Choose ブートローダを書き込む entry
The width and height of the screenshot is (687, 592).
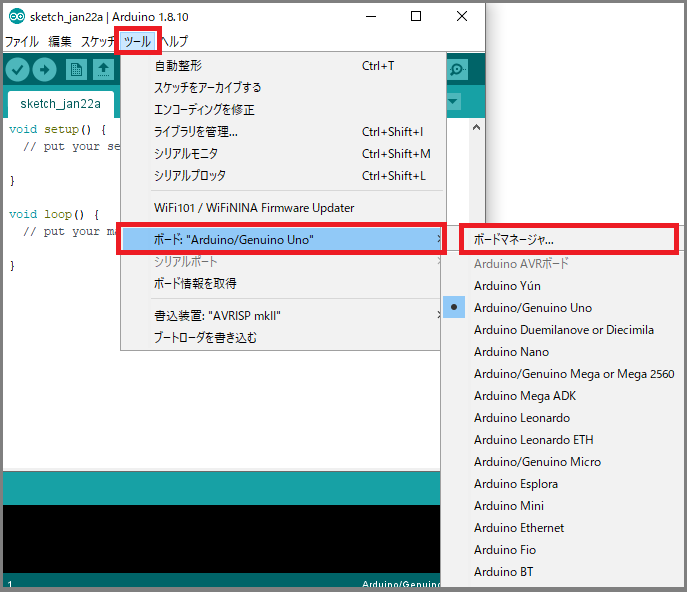280,337
